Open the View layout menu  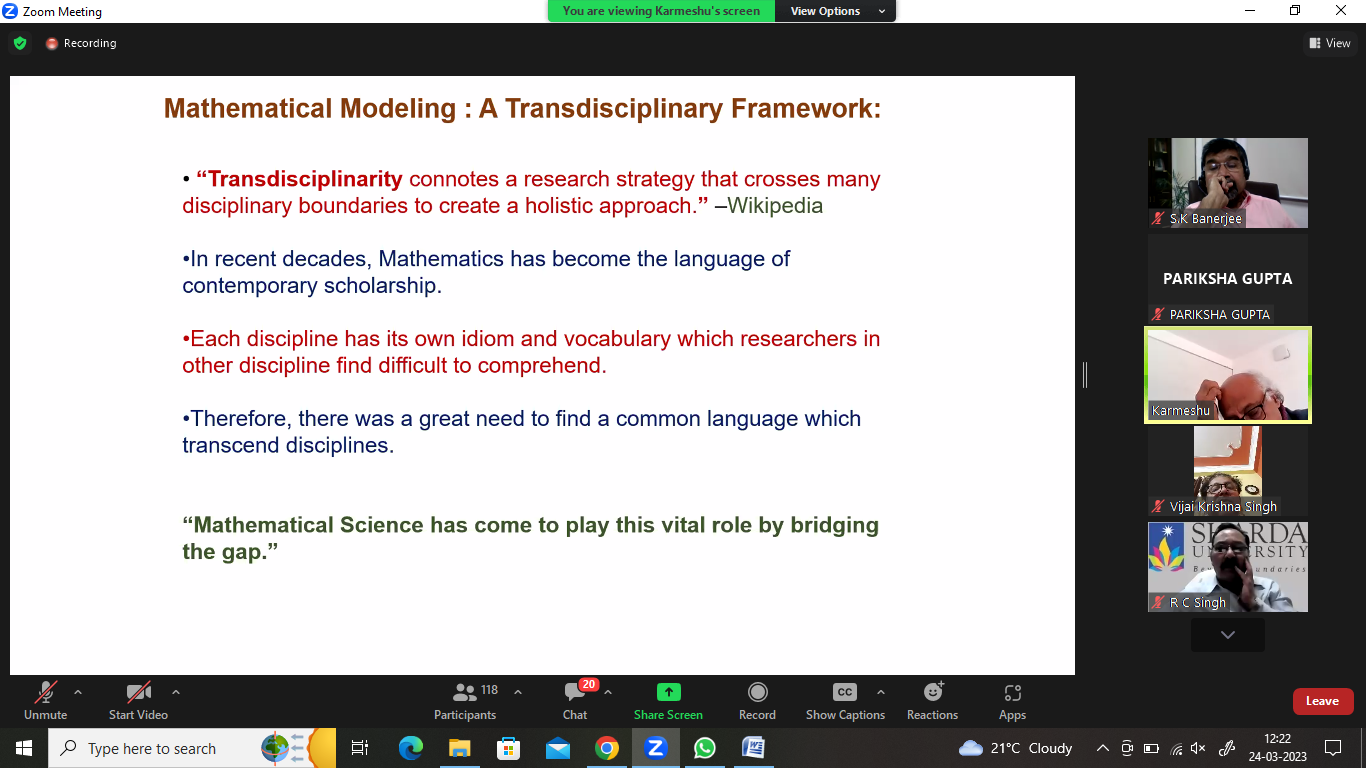pos(1329,43)
